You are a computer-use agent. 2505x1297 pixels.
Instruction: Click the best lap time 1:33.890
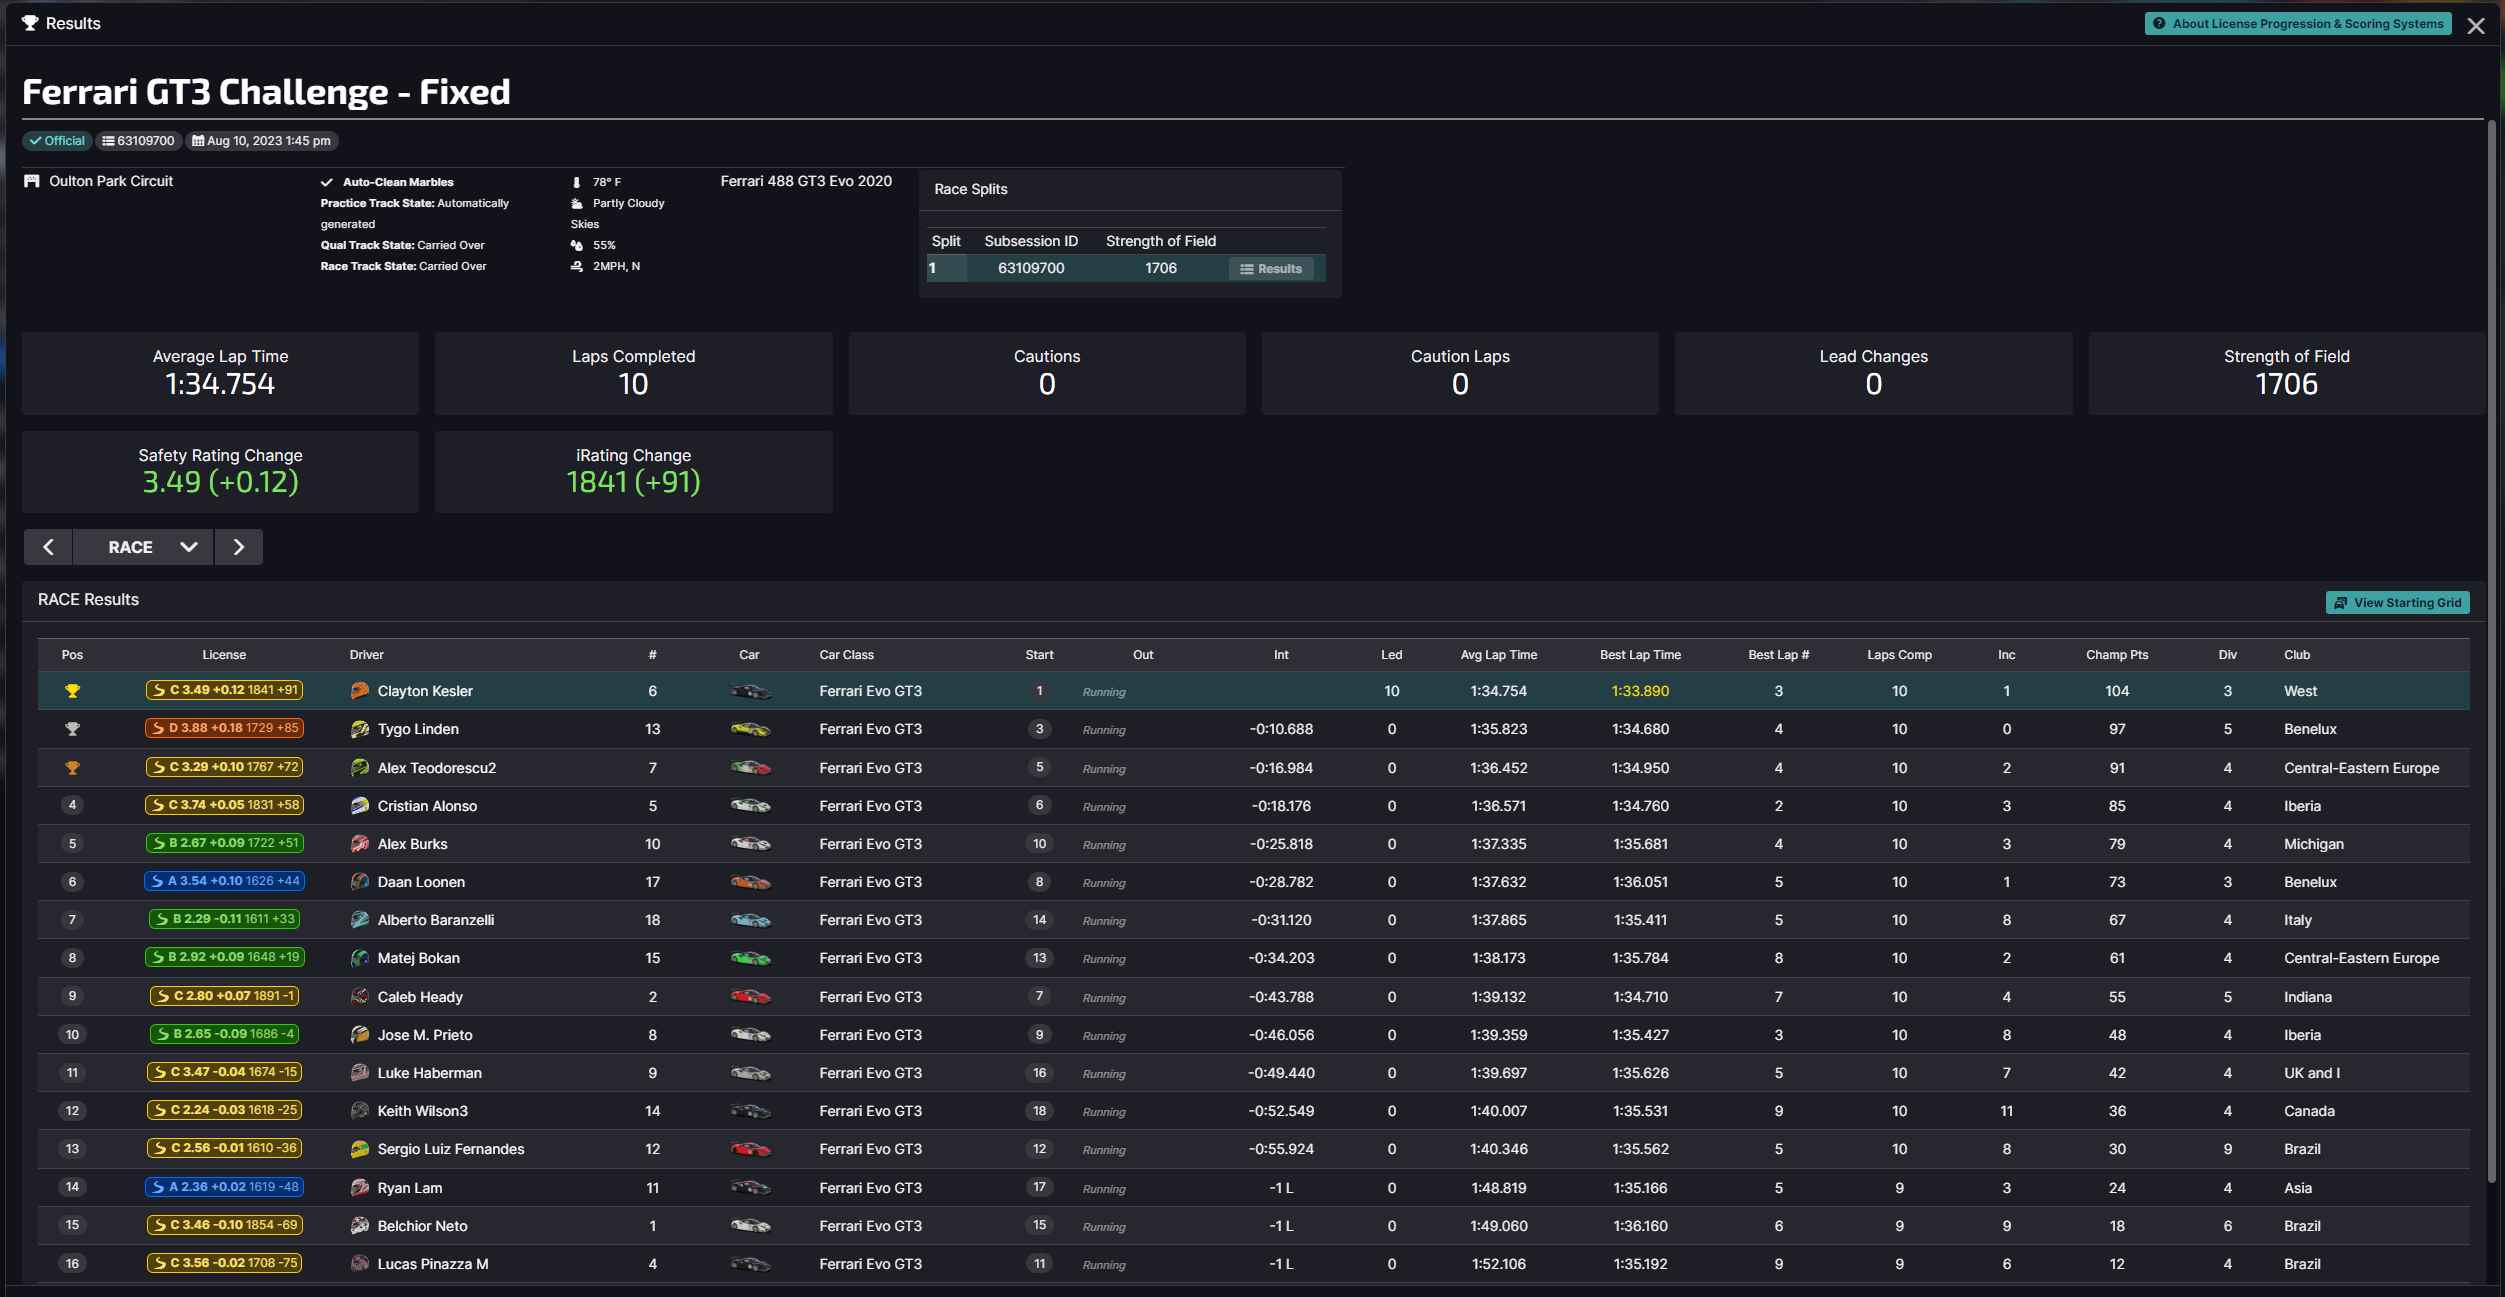1640,691
